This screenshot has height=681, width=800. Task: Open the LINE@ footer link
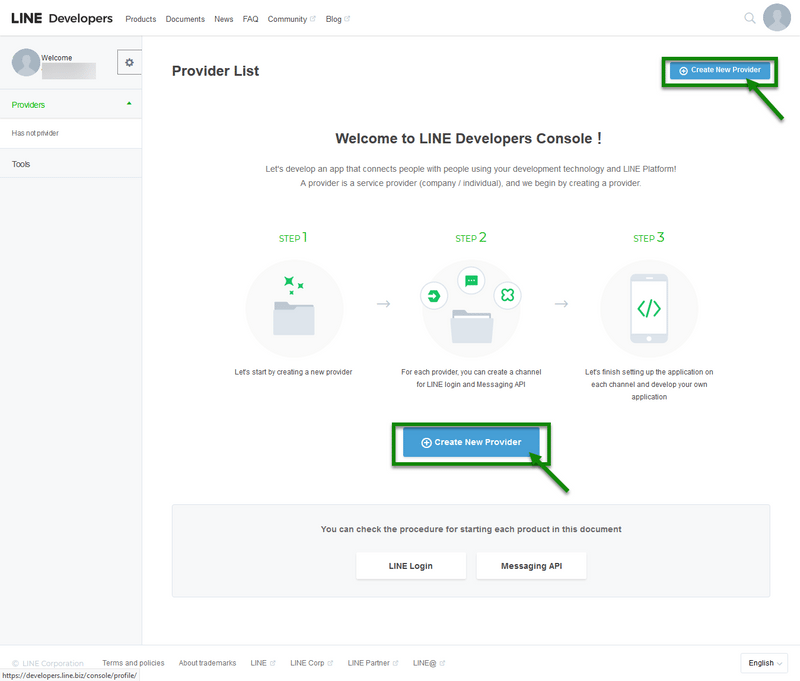[429, 663]
